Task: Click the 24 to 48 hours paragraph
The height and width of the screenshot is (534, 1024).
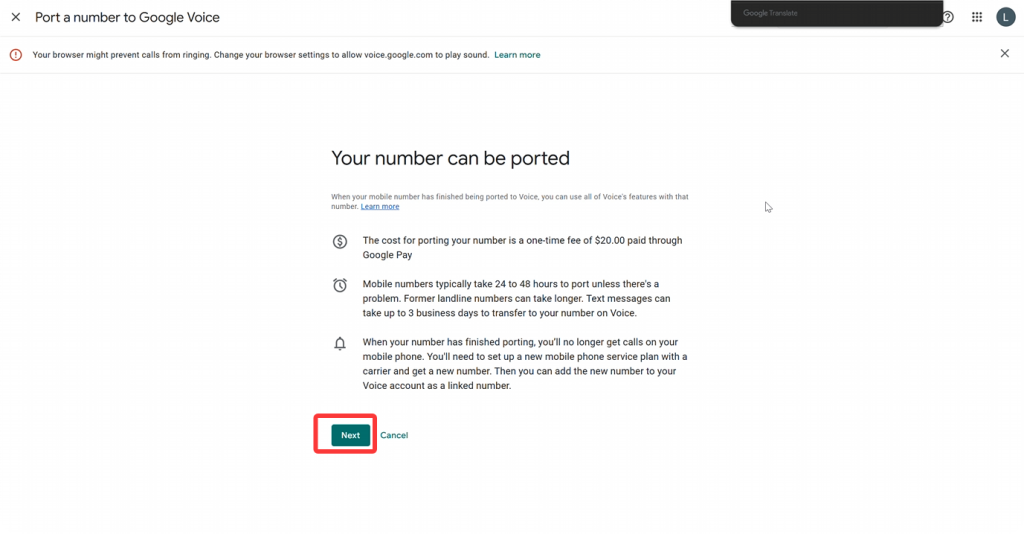Action: point(516,299)
